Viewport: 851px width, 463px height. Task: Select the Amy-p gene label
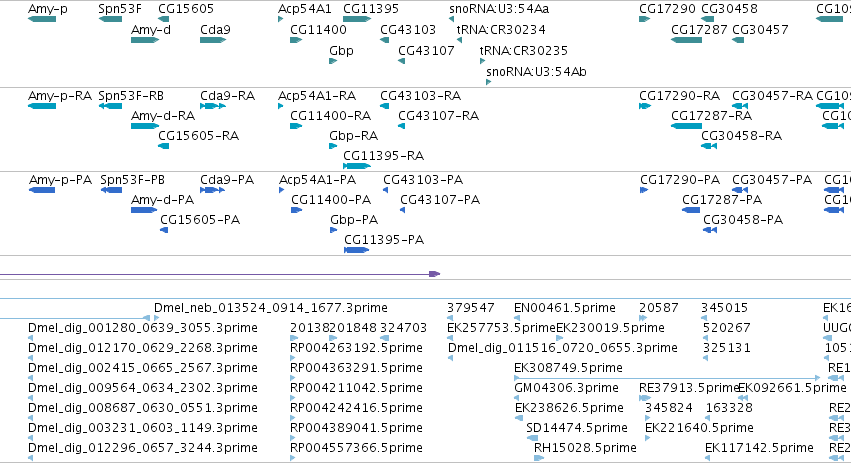click(x=48, y=9)
